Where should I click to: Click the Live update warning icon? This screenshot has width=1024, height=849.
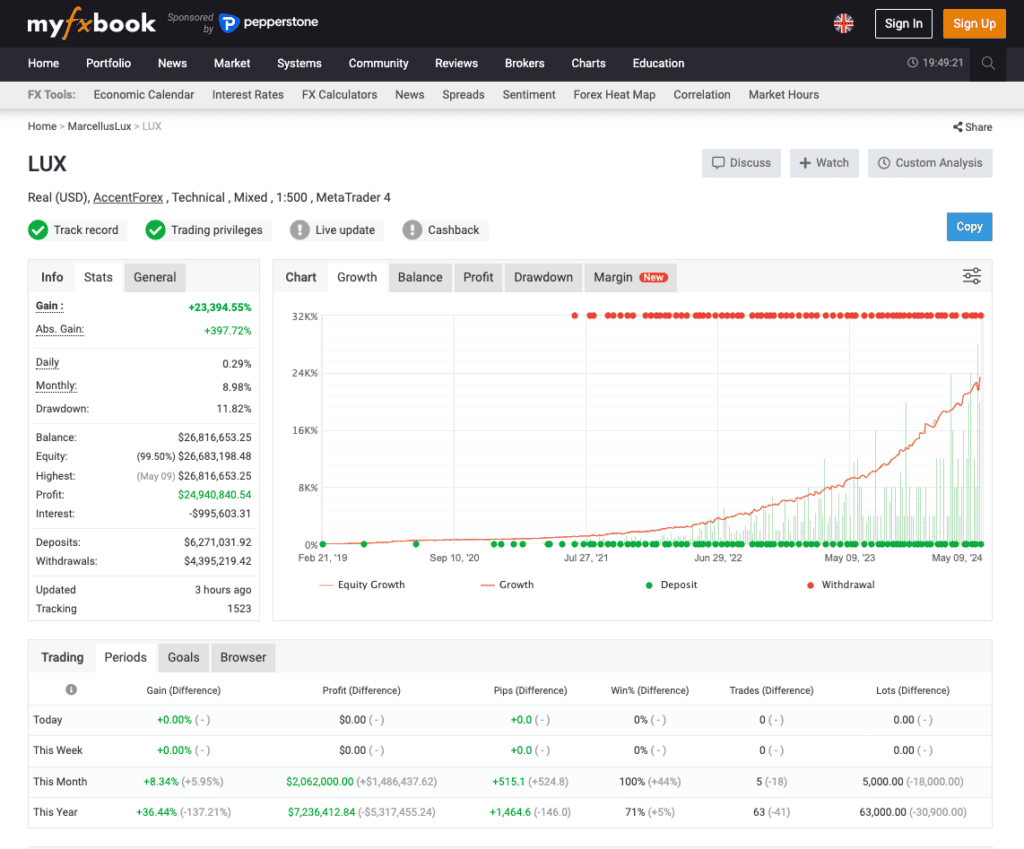[x=300, y=230]
